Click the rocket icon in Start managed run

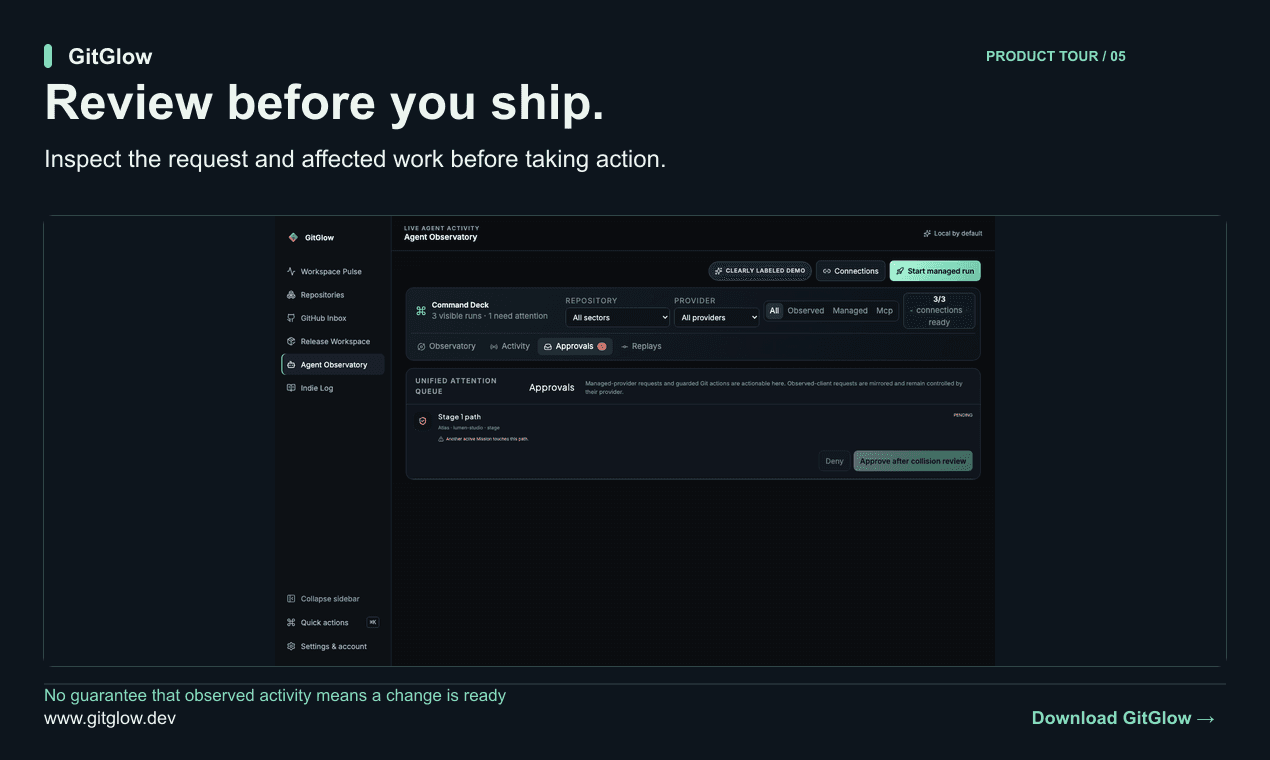pyautogui.click(x=899, y=271)
